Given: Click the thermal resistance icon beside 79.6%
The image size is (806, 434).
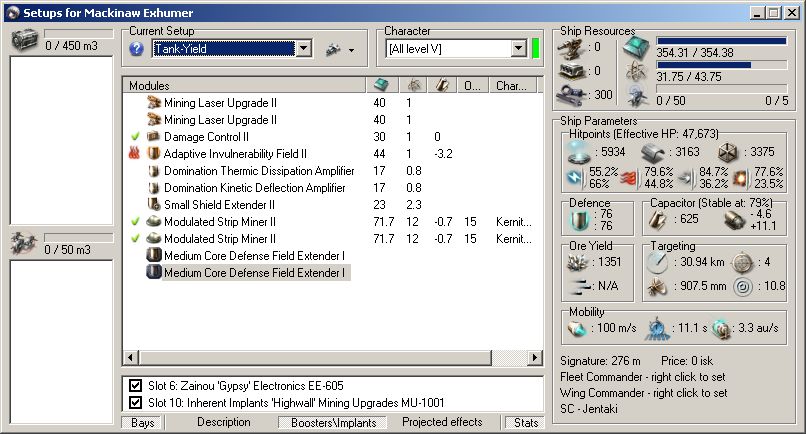Looking at the screenshot, I should (630, 178).
